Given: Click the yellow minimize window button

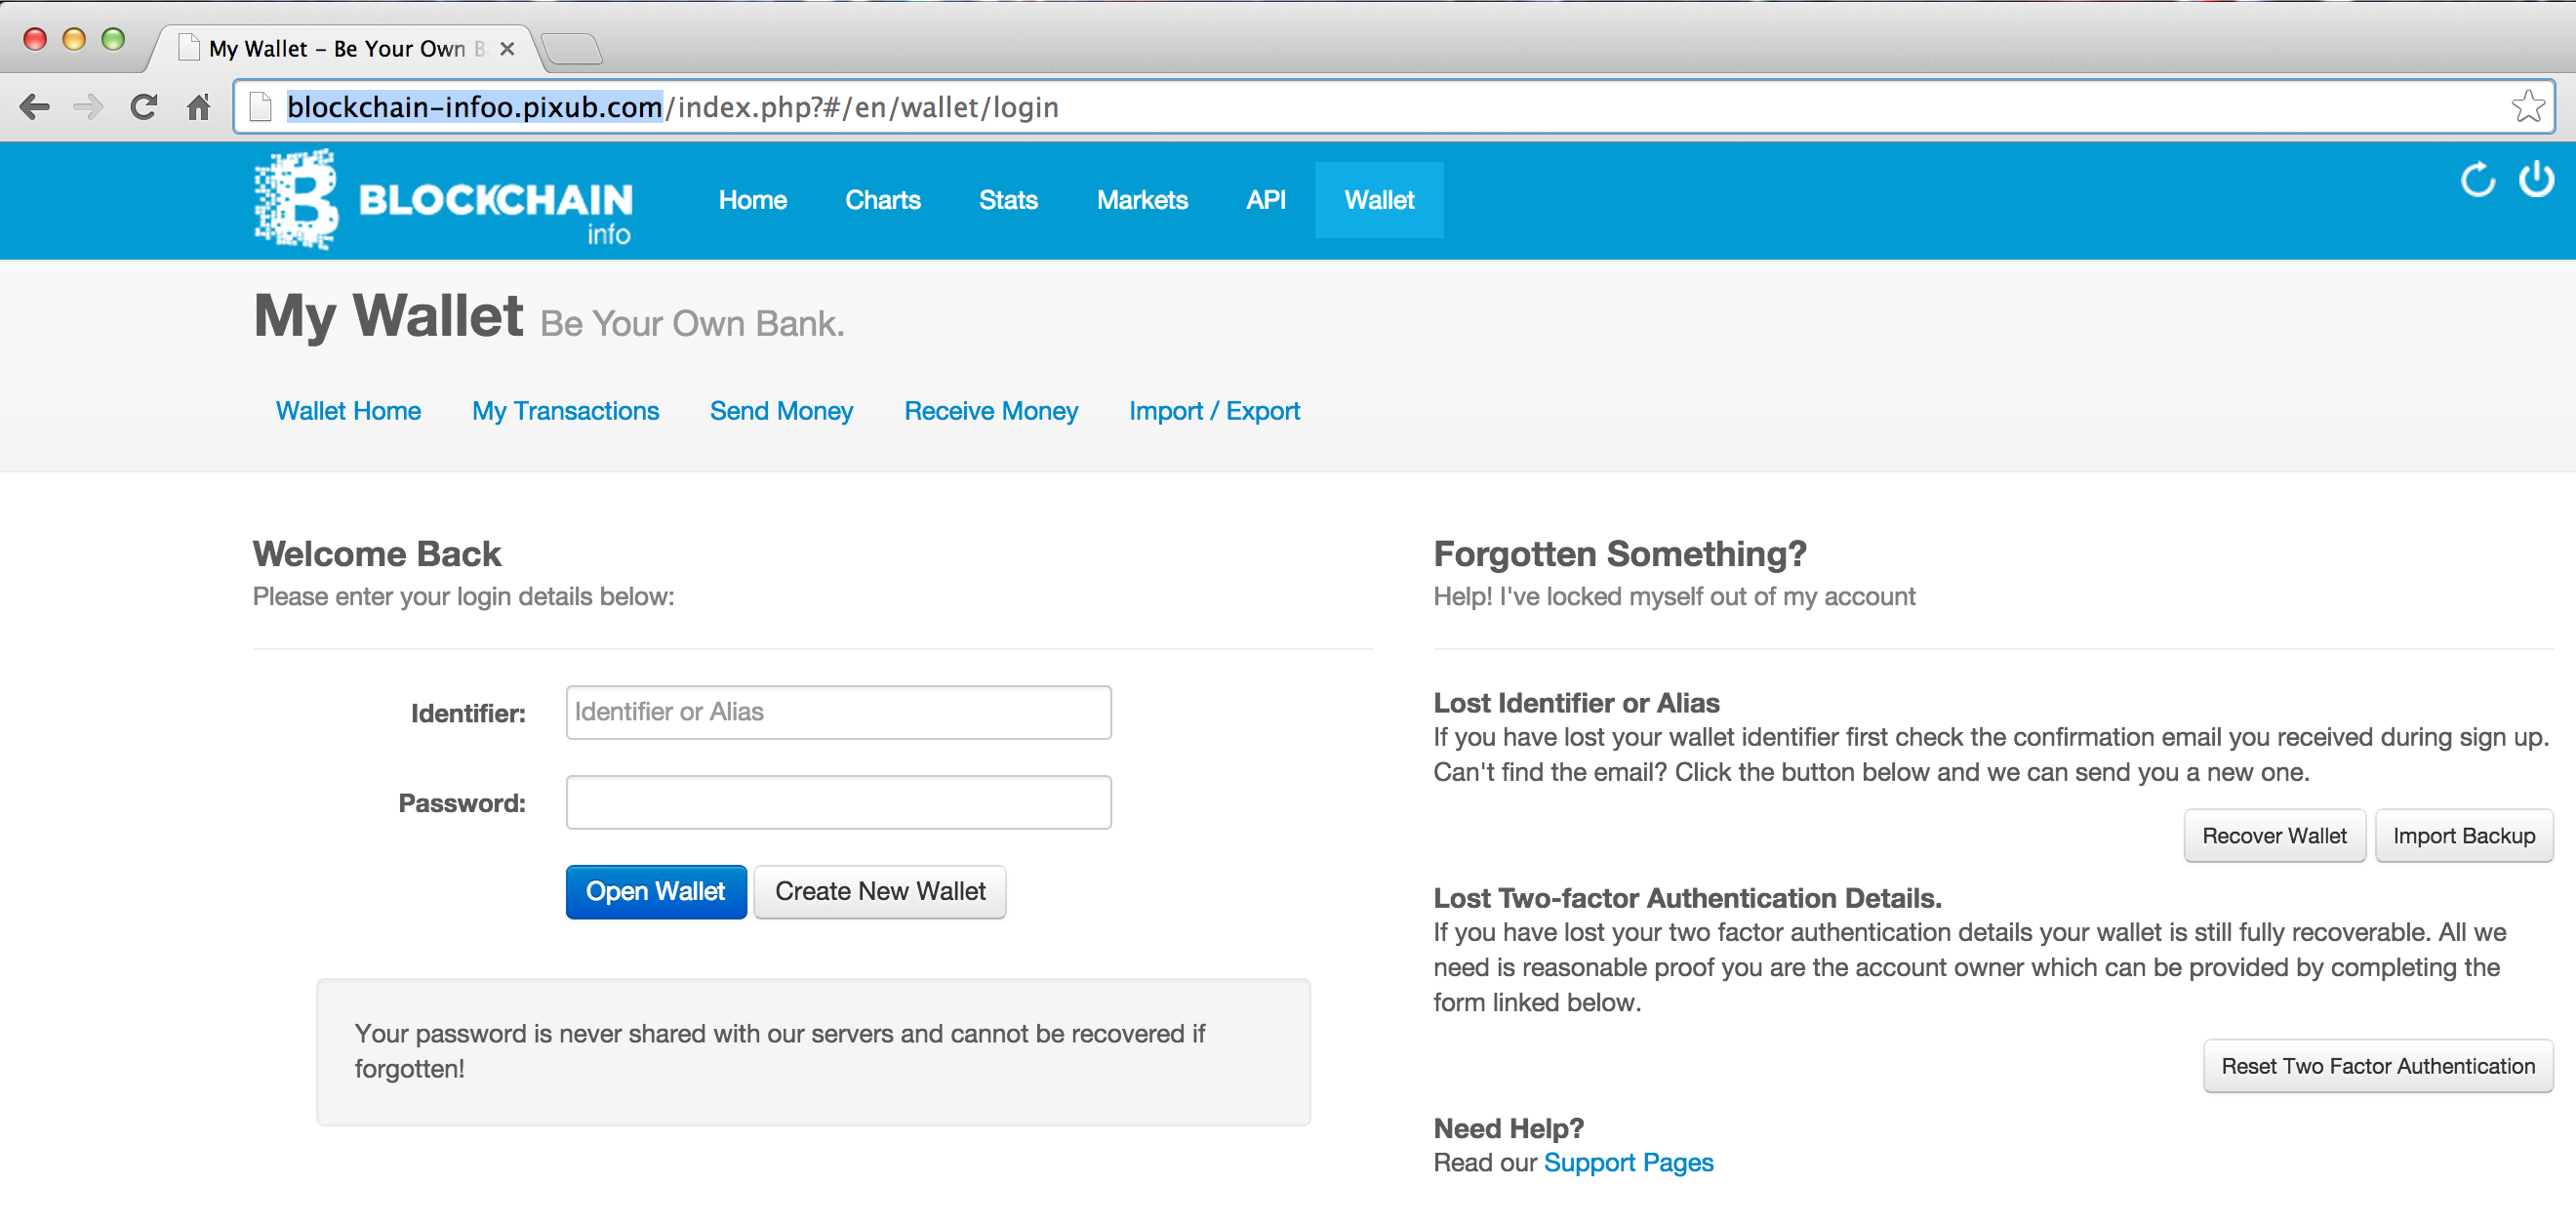Looking at the screenshot, I should pyautogui.click(x=74, y=39).
